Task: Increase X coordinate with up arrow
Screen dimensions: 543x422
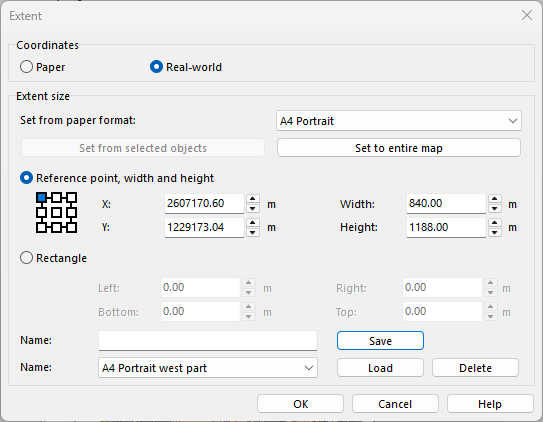Action: (253, 199)
